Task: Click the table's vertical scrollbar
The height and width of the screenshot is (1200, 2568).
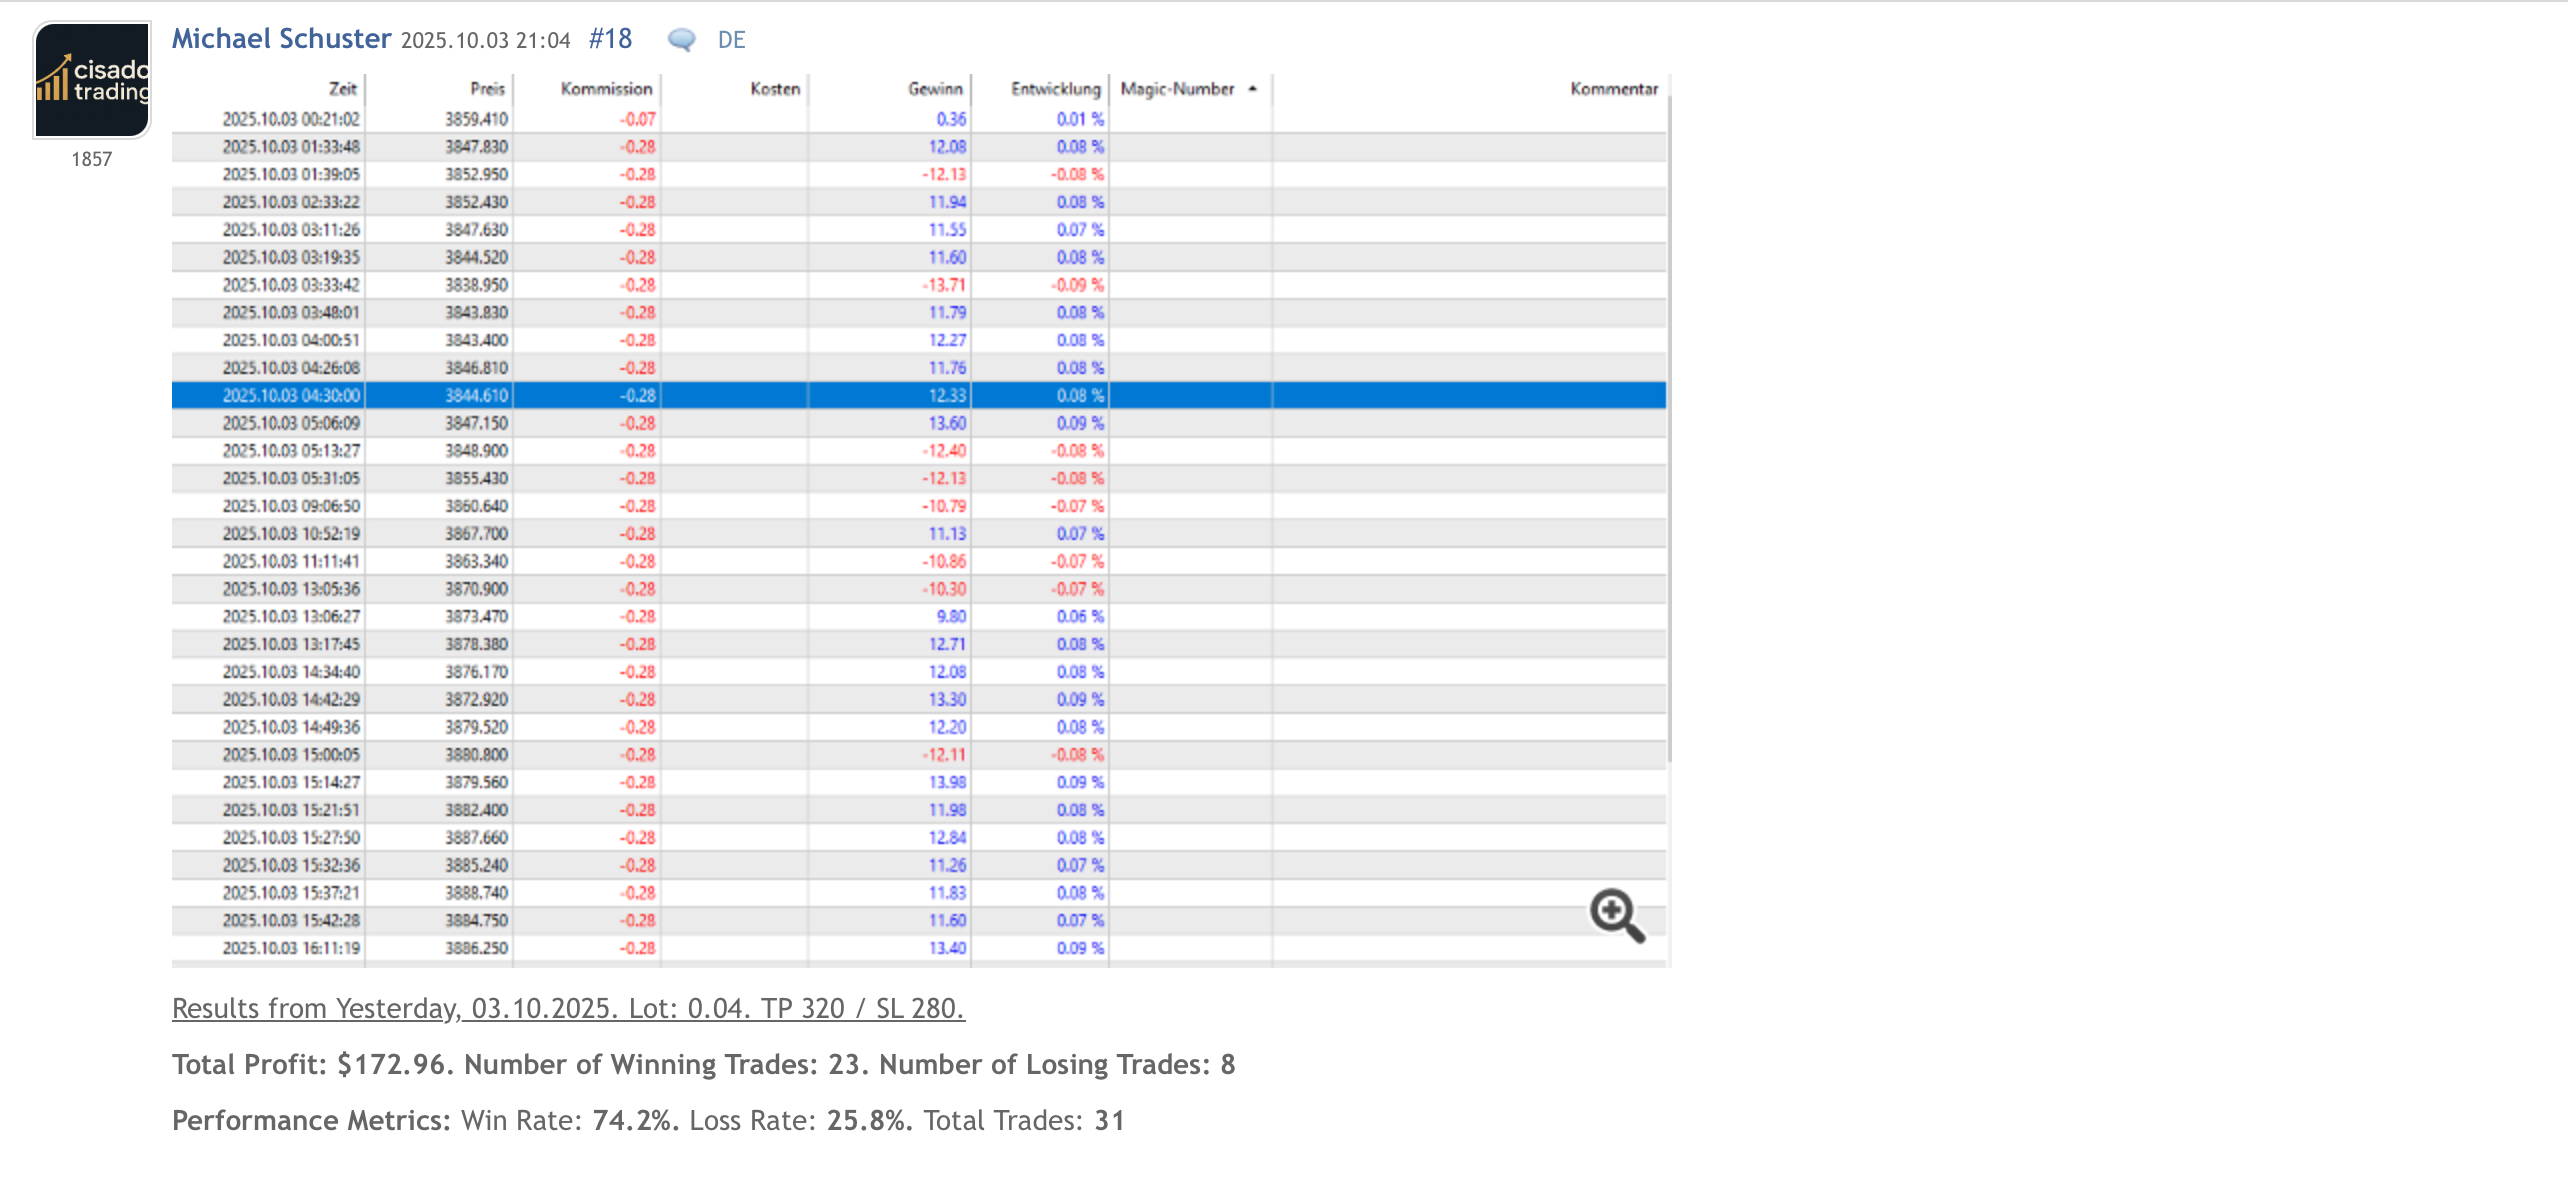Action: tap(1669, 430)
